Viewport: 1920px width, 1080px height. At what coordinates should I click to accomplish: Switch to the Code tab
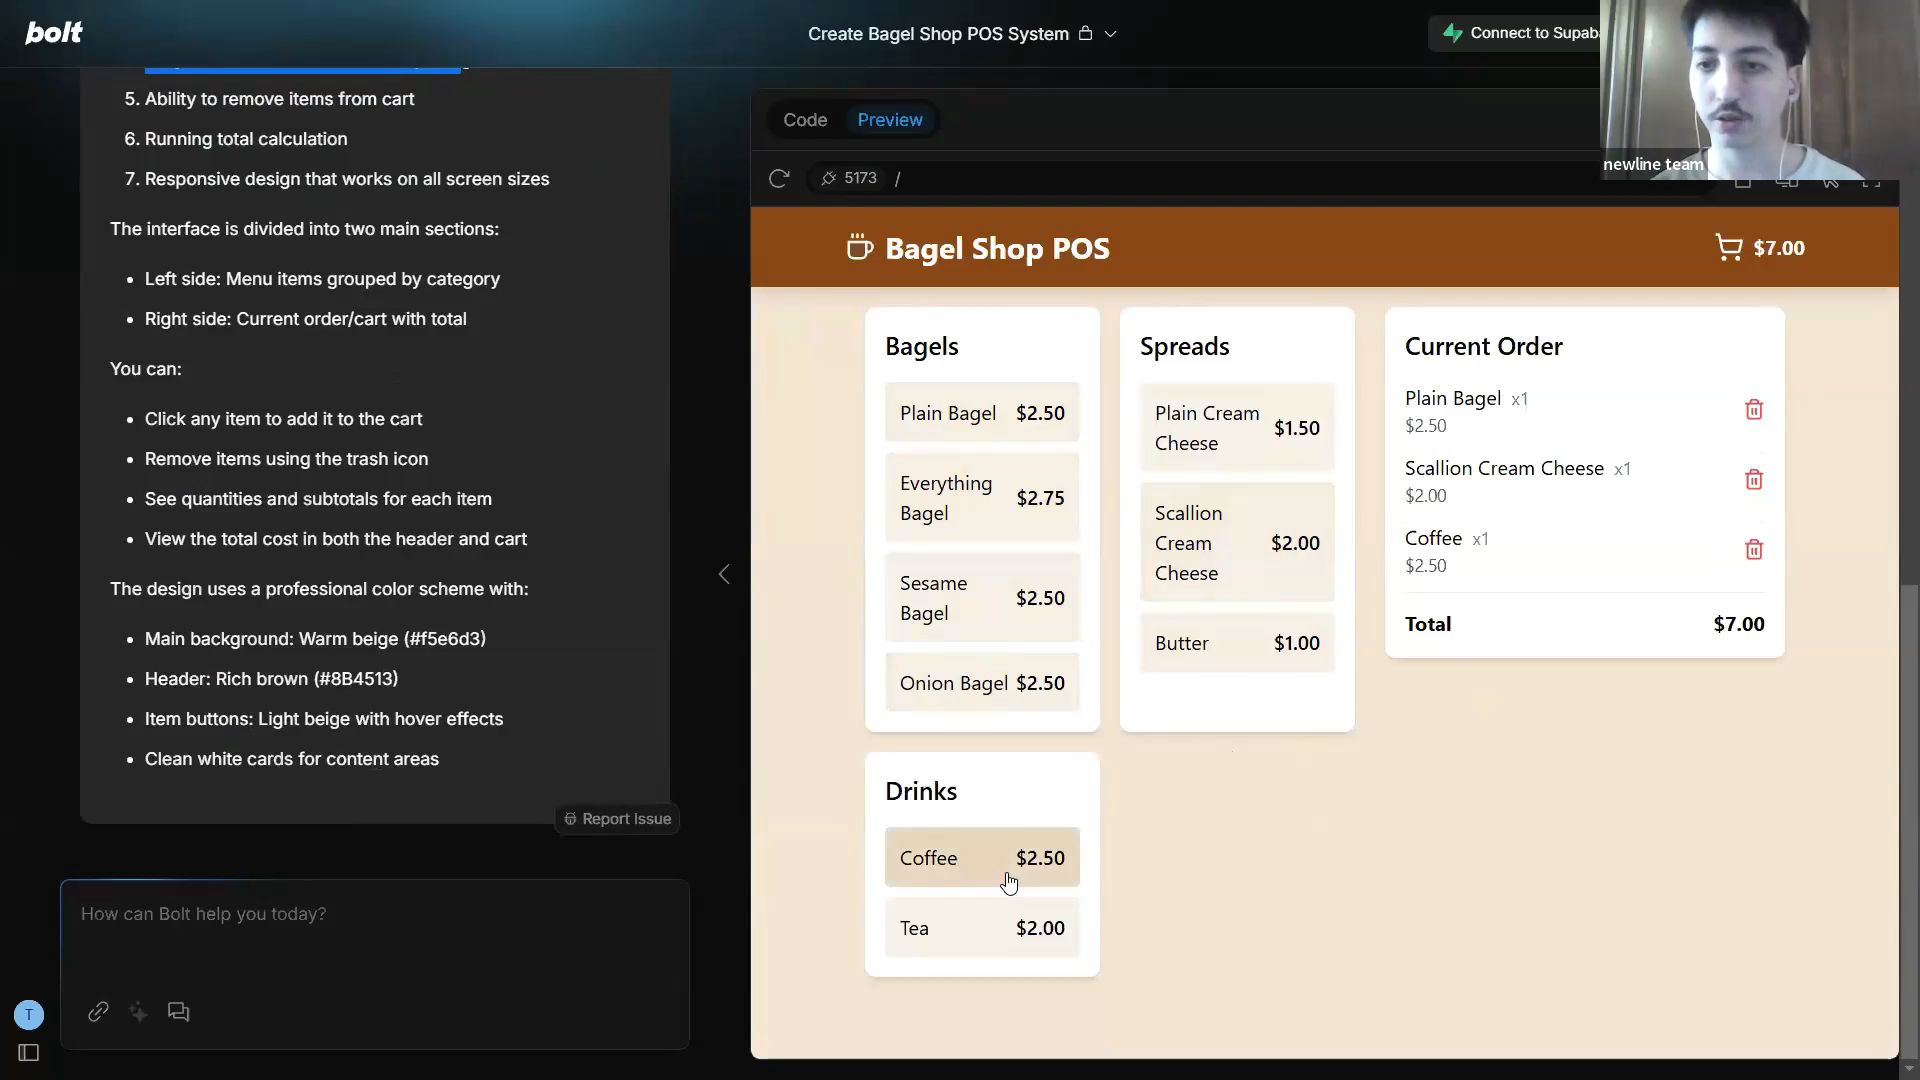(805, 120)
